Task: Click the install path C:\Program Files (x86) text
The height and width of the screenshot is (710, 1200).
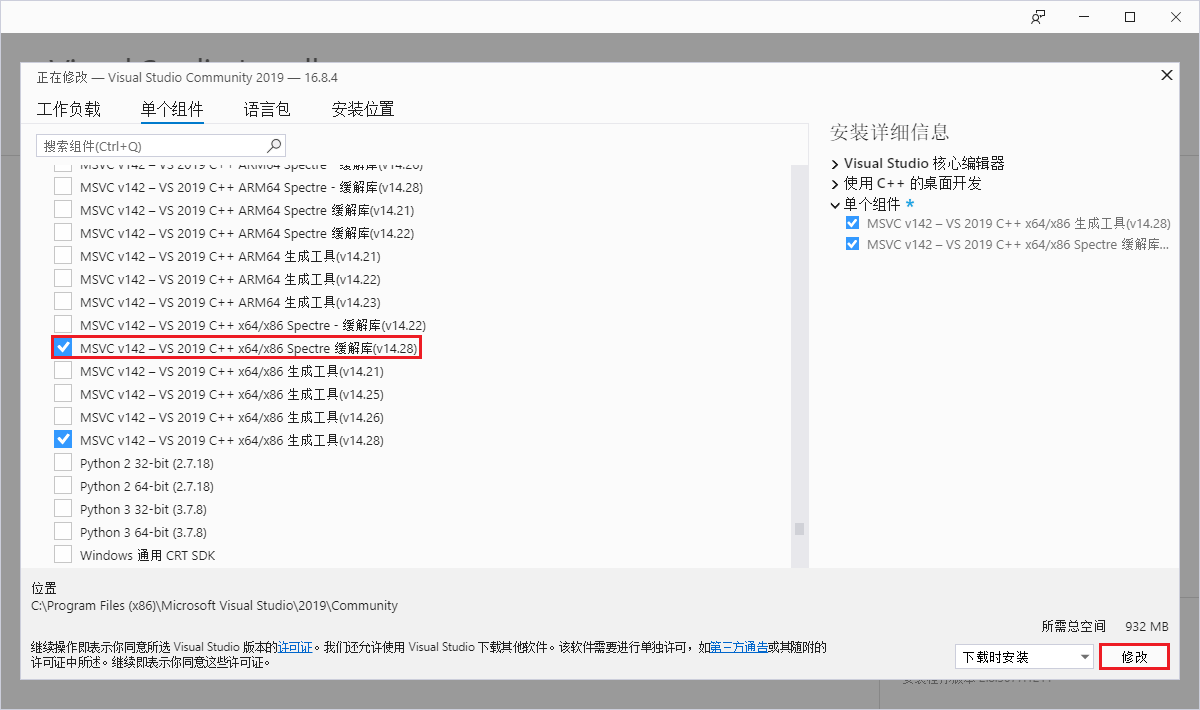Action: pos(214,606)
